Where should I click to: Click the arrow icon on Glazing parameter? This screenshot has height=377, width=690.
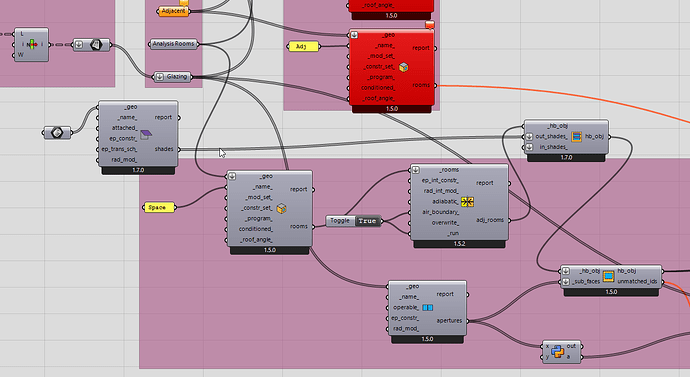click(160, 77)
